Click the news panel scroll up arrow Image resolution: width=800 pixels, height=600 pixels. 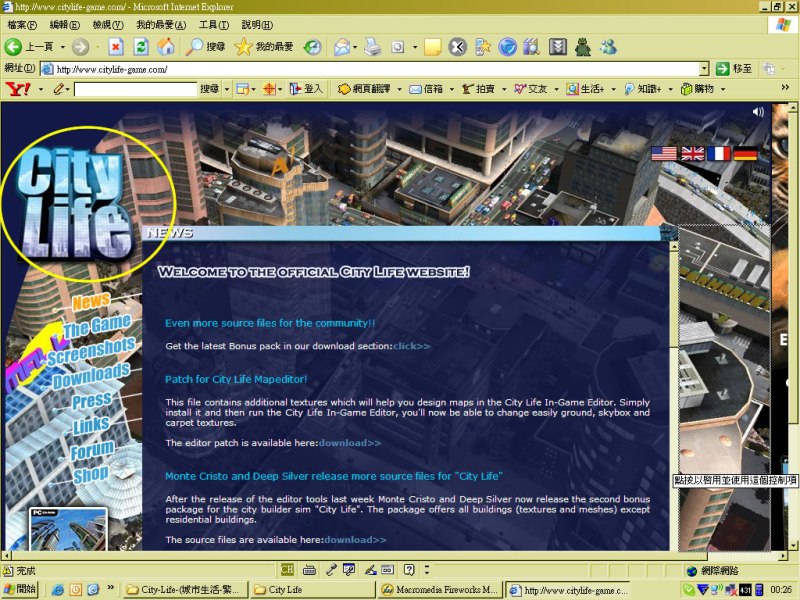click(x=674, y=247)
